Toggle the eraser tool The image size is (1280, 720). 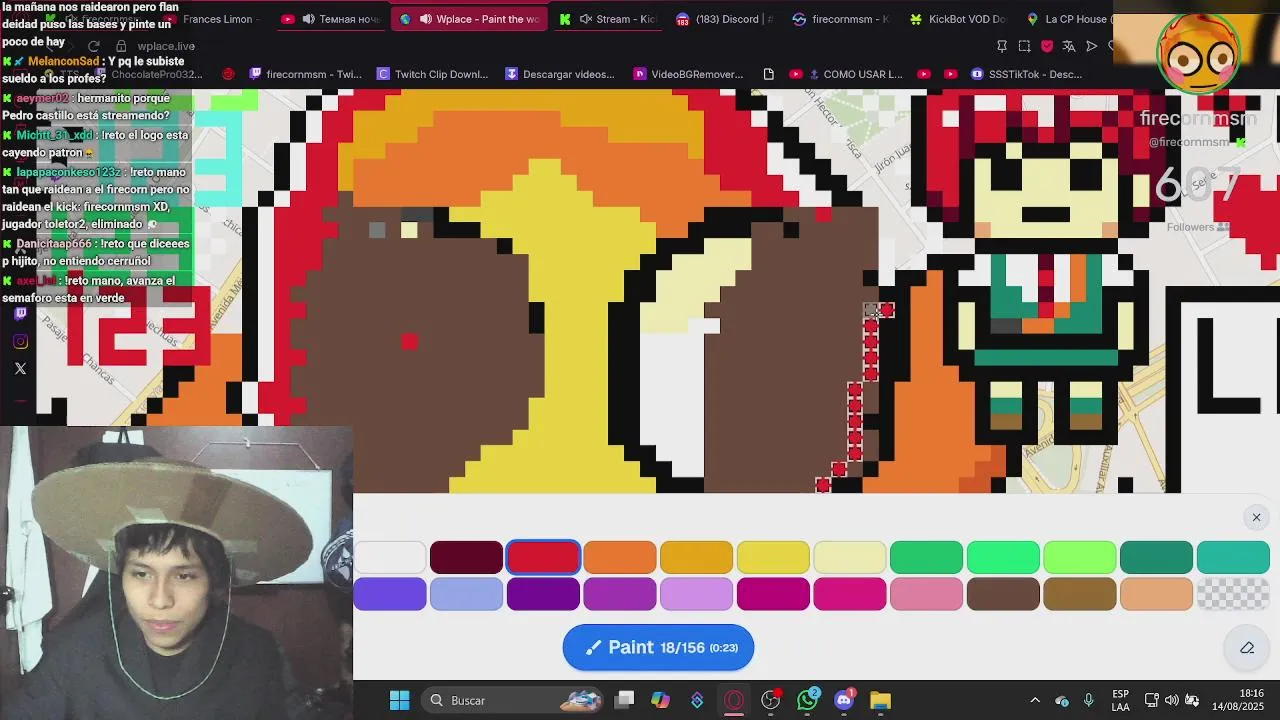coord(1247,648)
